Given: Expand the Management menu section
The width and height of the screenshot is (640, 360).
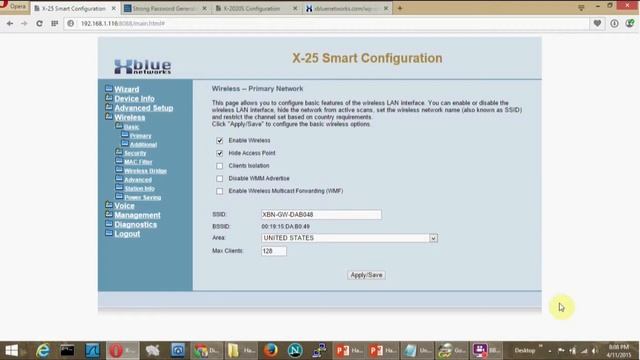Looking at the screenshot, I should [137, 215].
